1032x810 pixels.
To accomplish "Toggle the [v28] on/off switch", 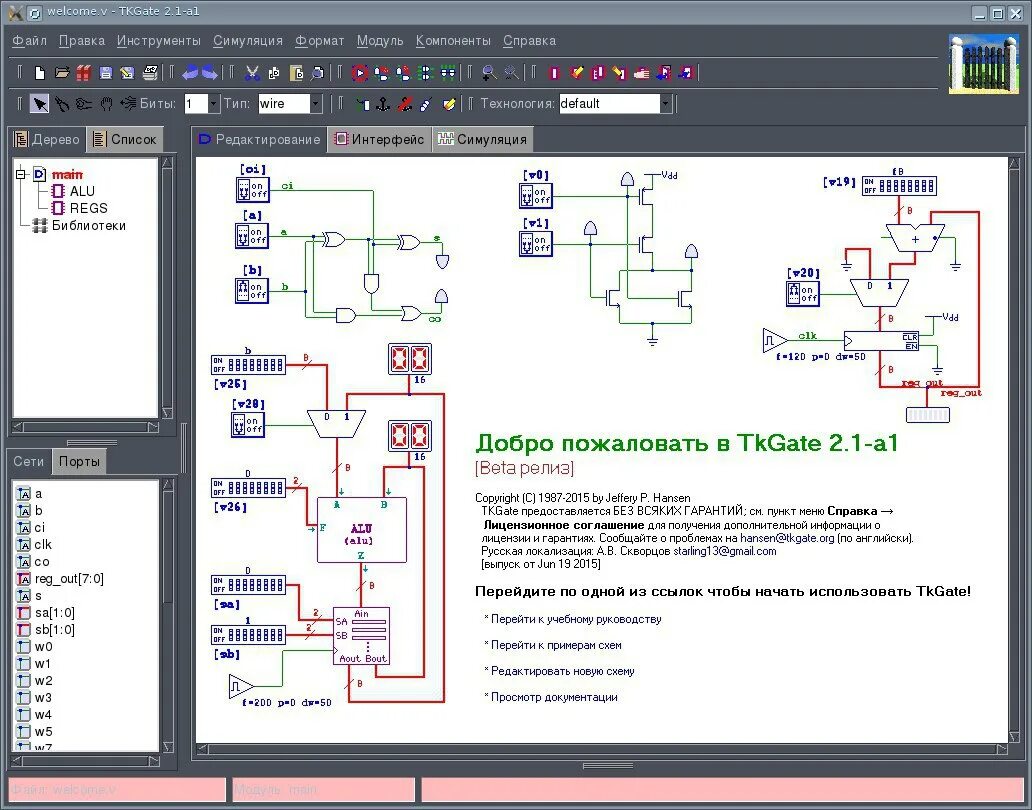I will click(x=248, y=424).
